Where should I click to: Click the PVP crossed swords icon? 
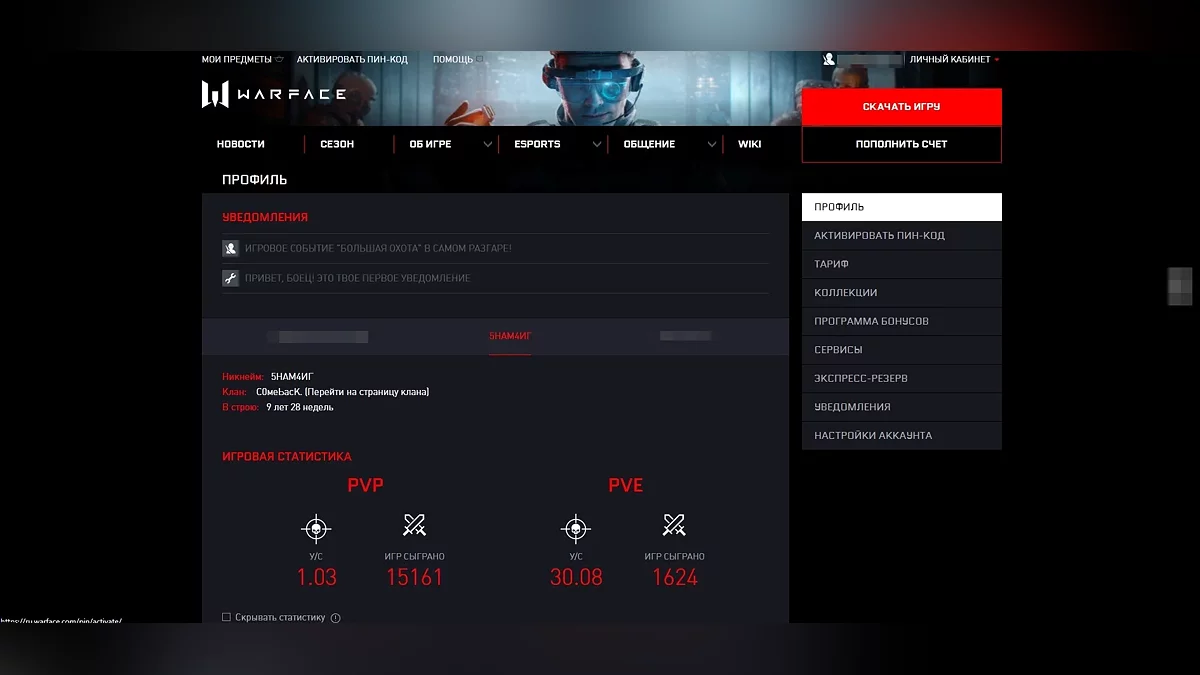(414, 525)
